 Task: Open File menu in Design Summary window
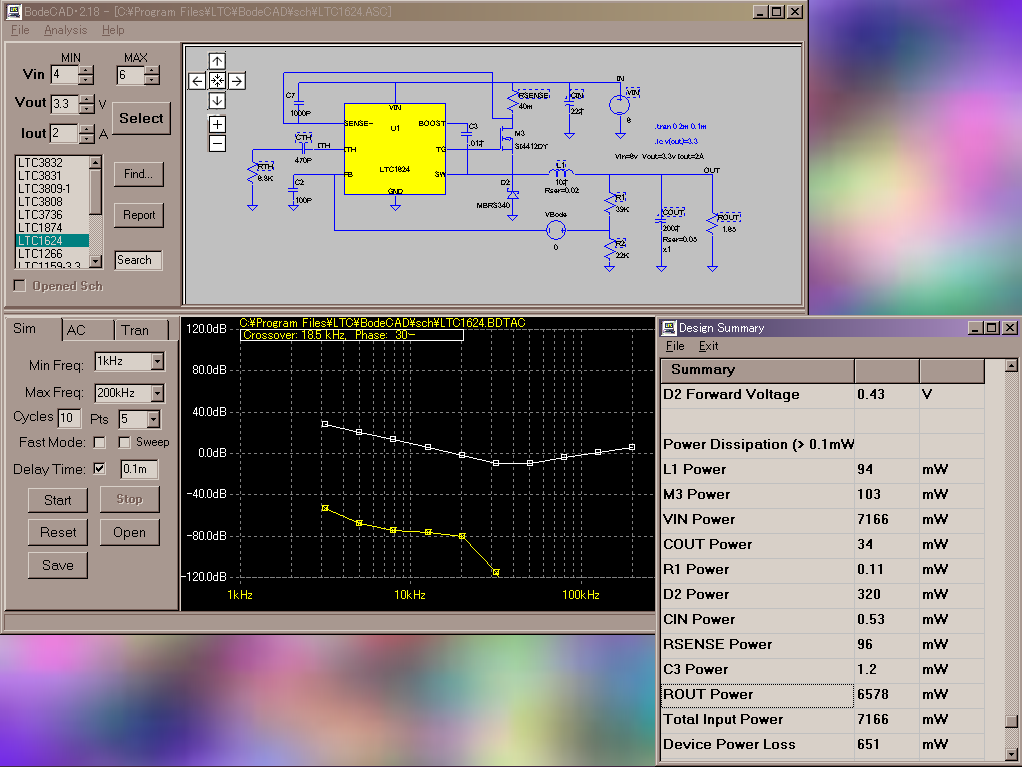(x=675, y=346)
